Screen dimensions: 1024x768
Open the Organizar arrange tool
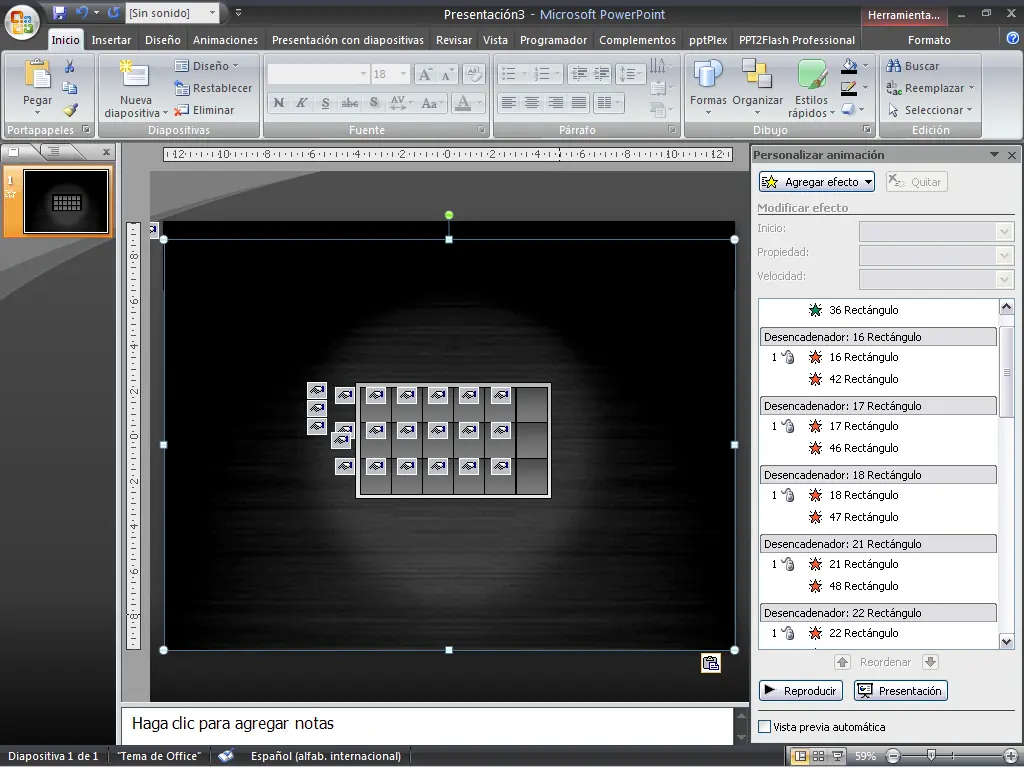tap(757, 73)
